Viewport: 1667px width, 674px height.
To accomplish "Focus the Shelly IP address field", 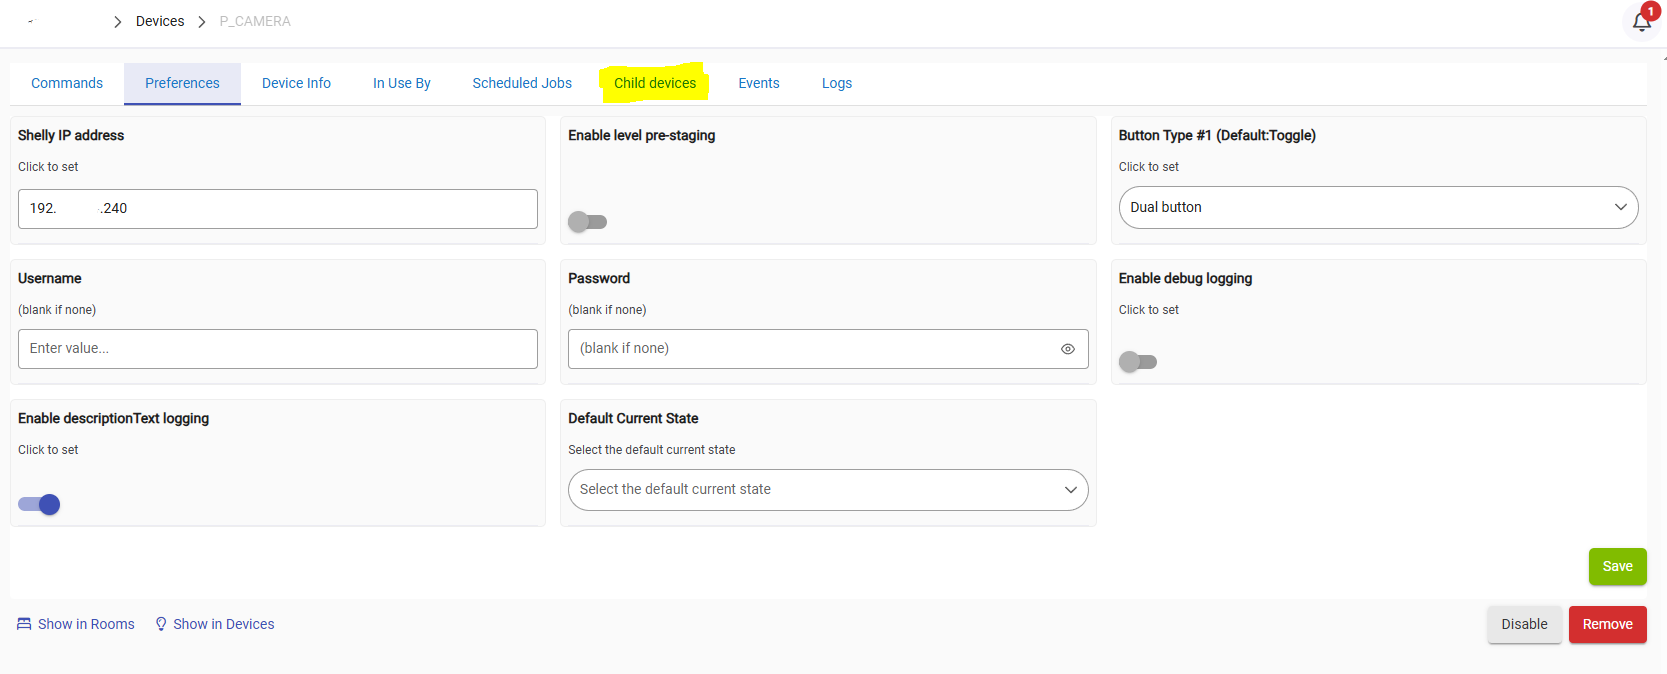I will [x=277, y=209].
